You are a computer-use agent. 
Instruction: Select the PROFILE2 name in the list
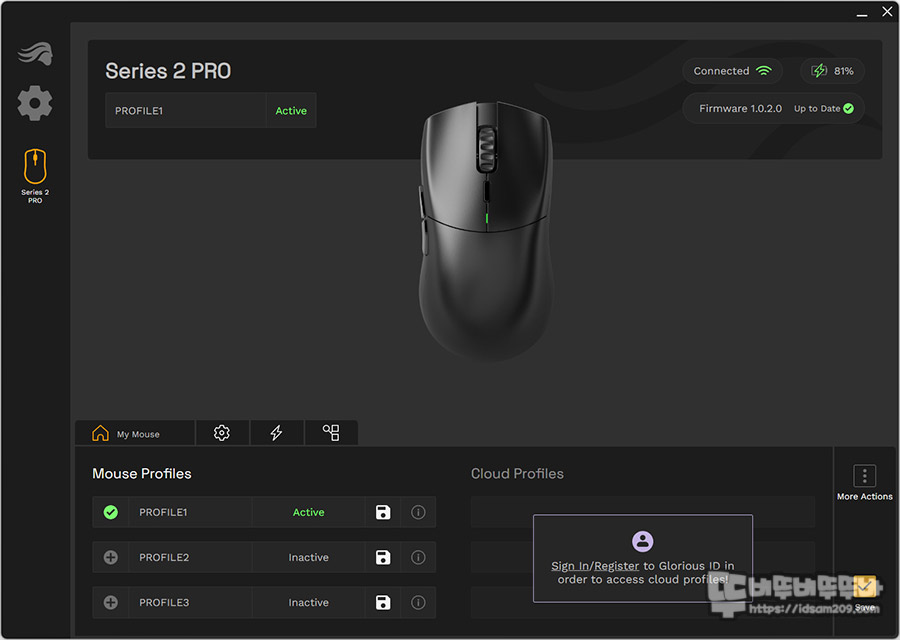164,557
